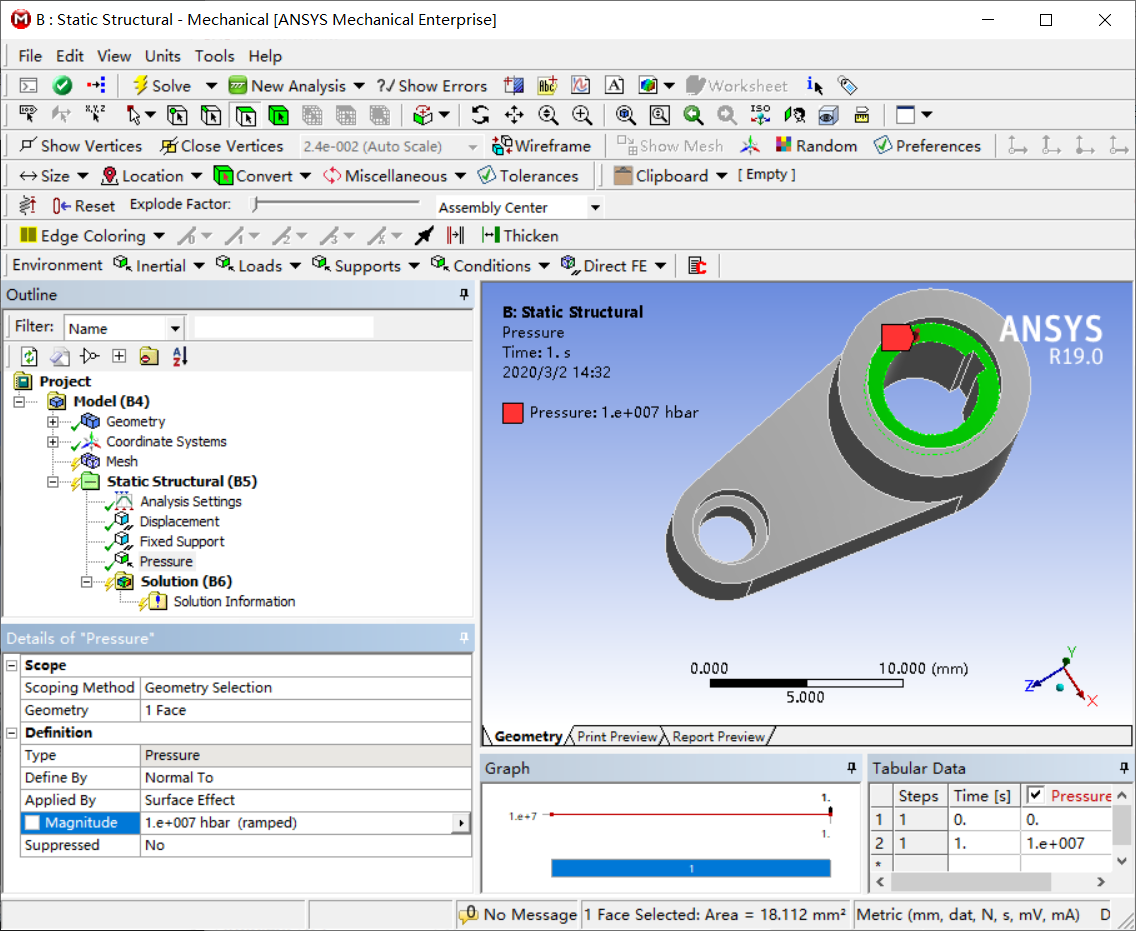Image resolution: width=1136 pixels, height=931 pixels.
Task: Select Mesh in outline tree
Action: pos(121,462)
